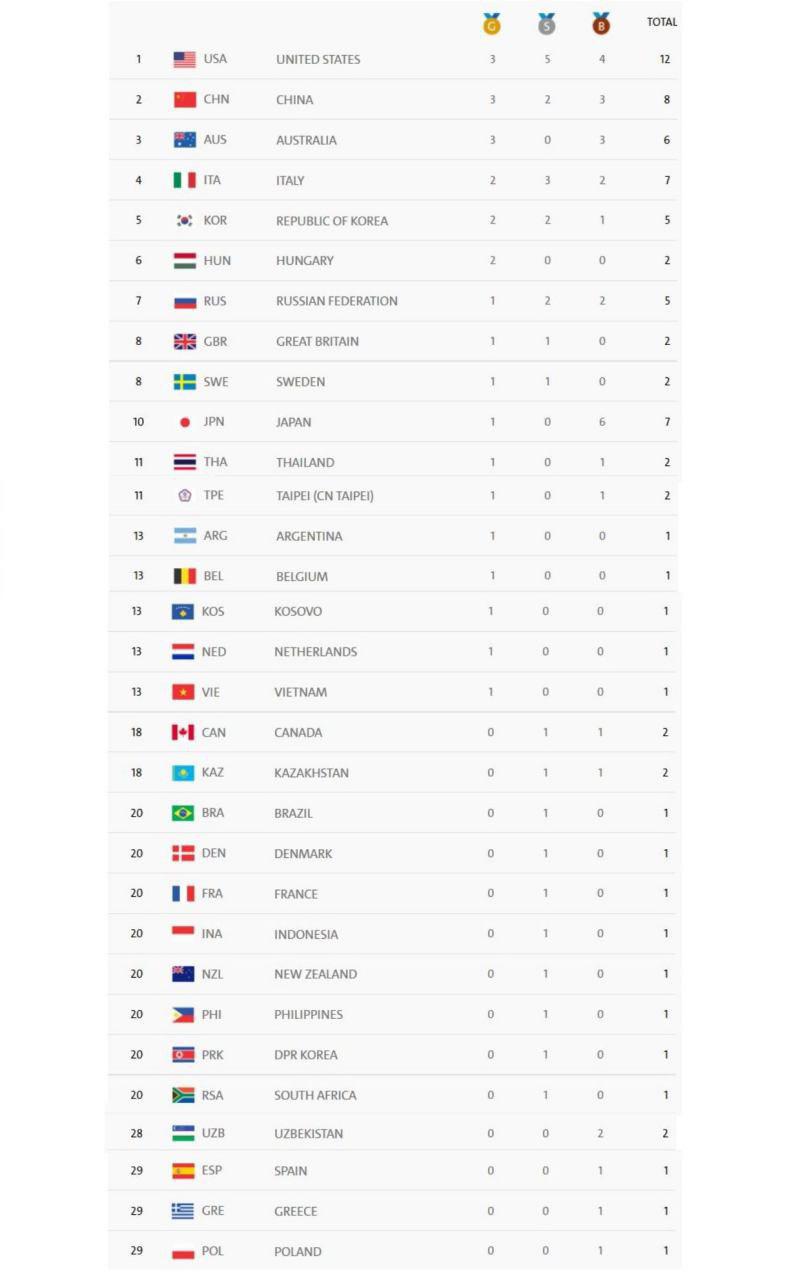Image resolution: width=787 pixels, height=1280 pixels.
Task: Click the Republic of Korea flag
Action: pyautogui.click(x=184, y=221)
